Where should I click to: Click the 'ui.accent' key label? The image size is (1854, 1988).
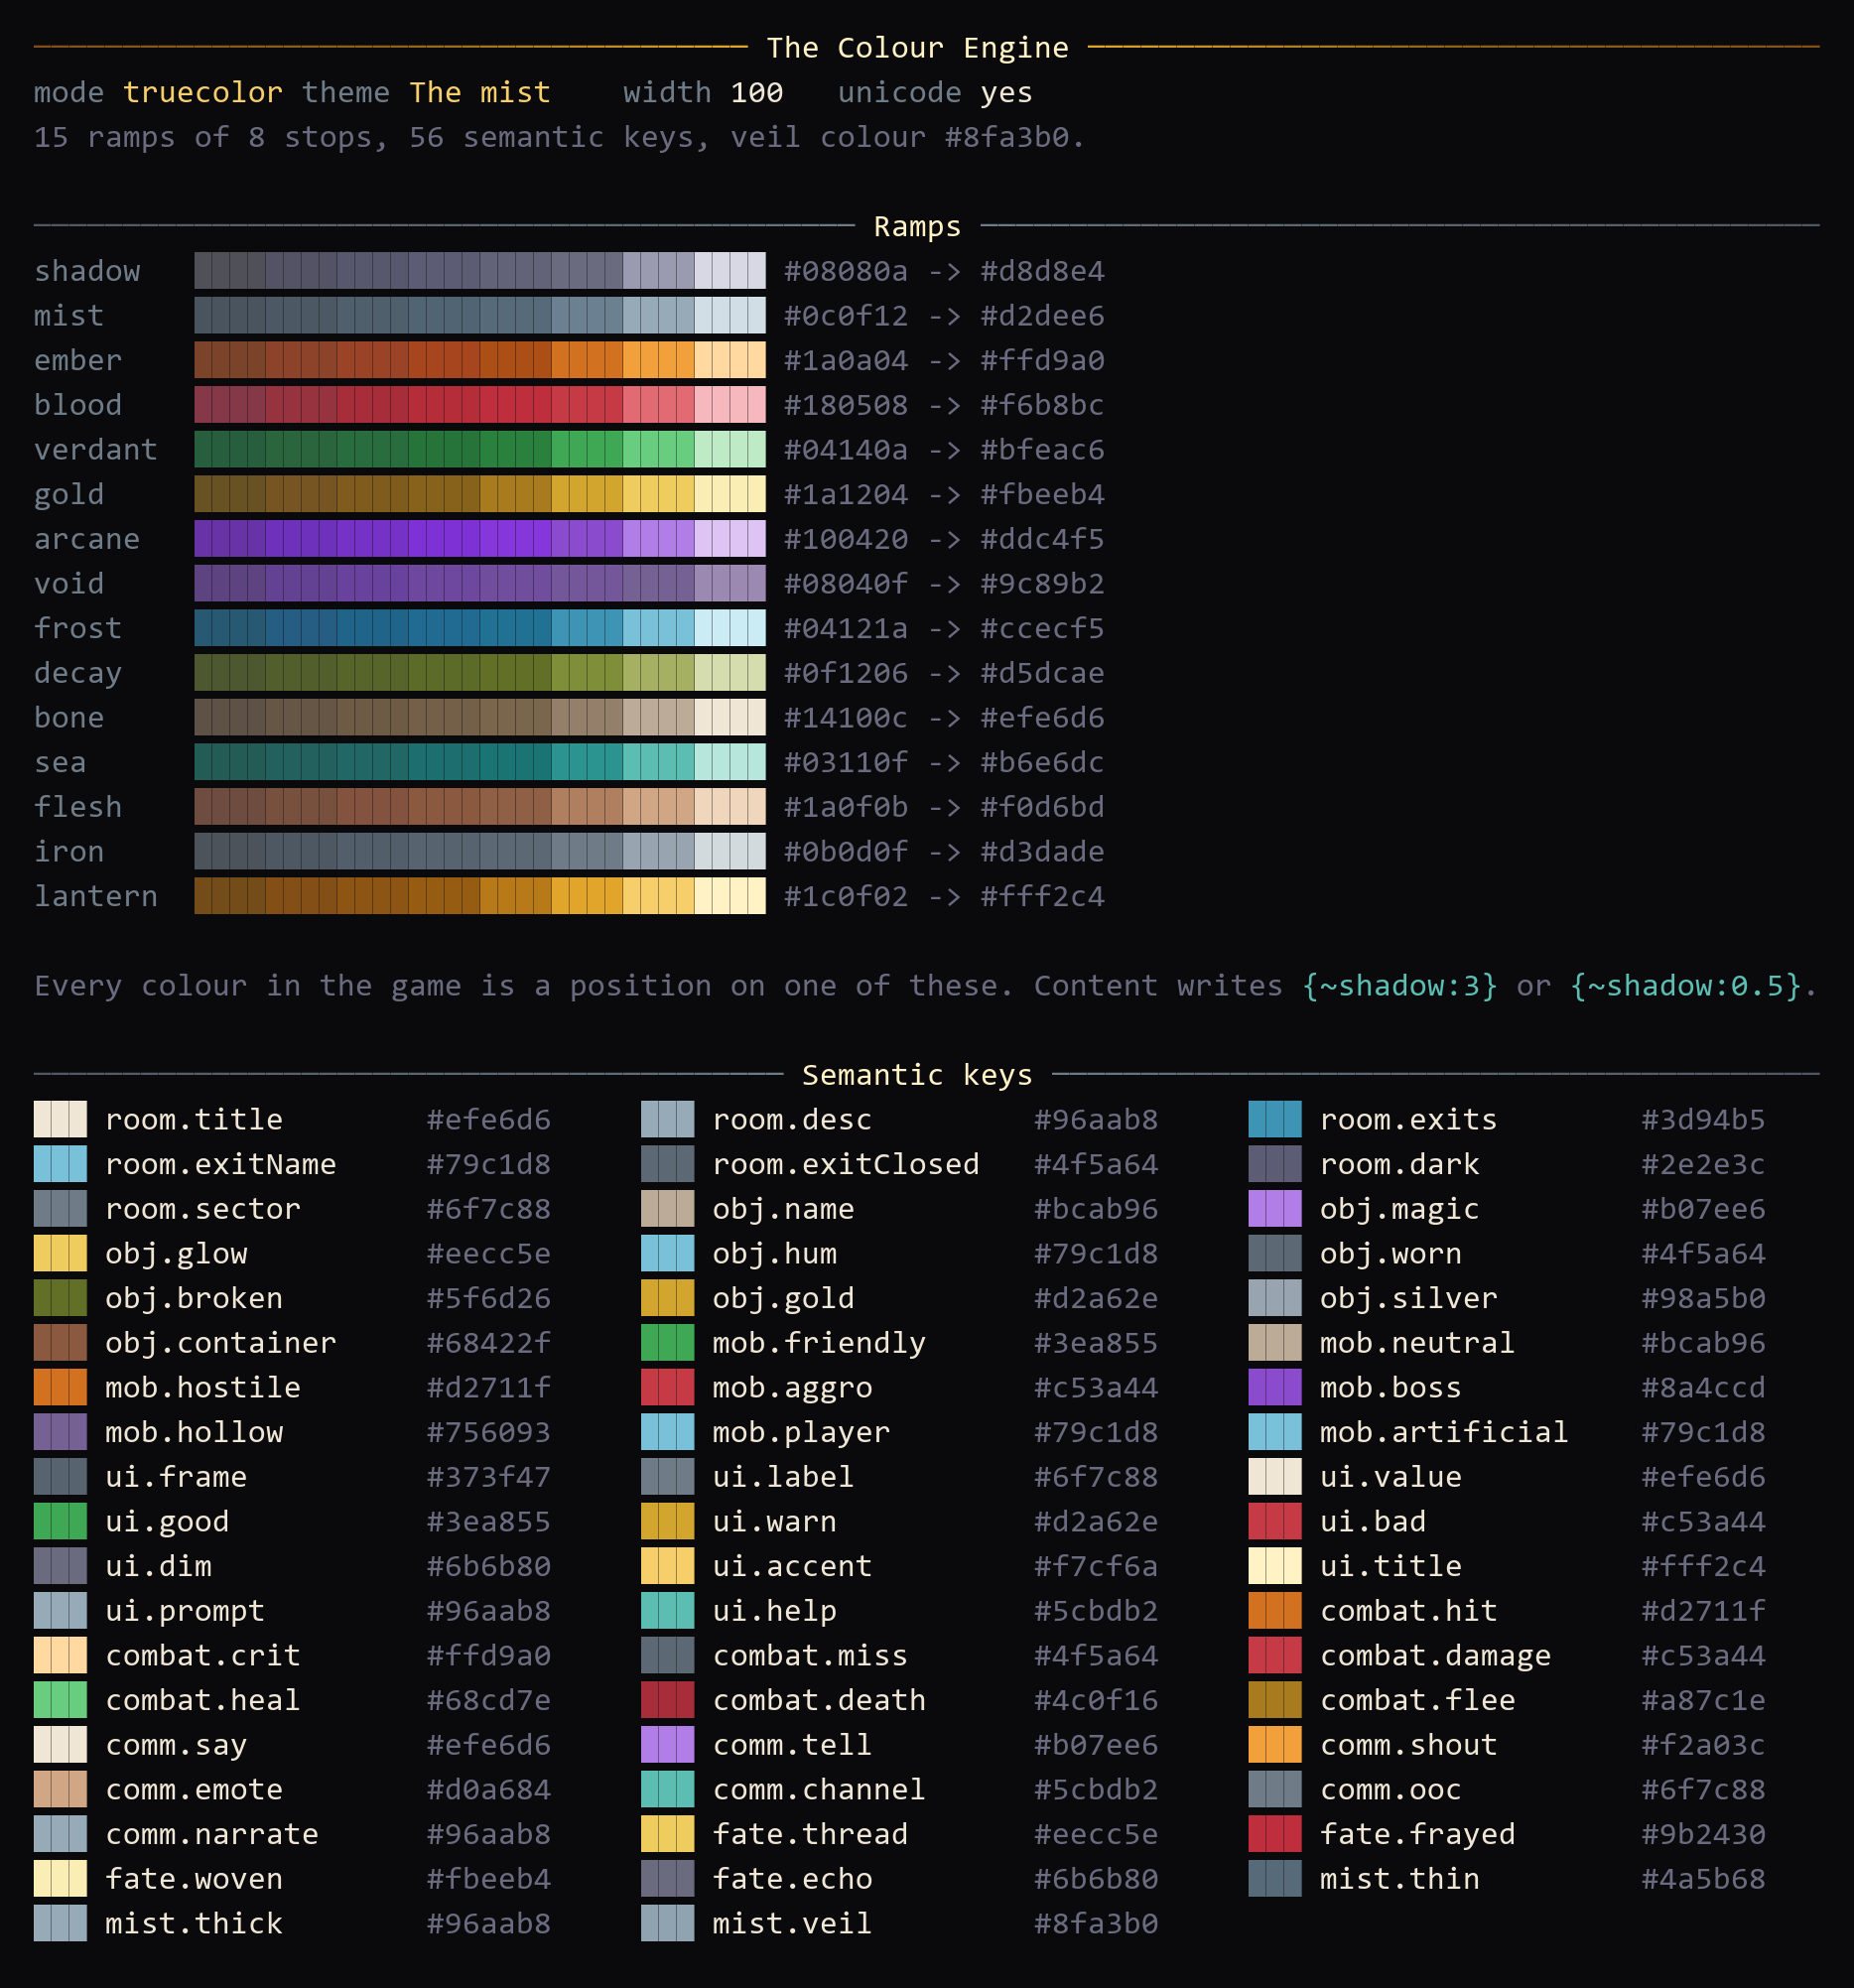792,1566
